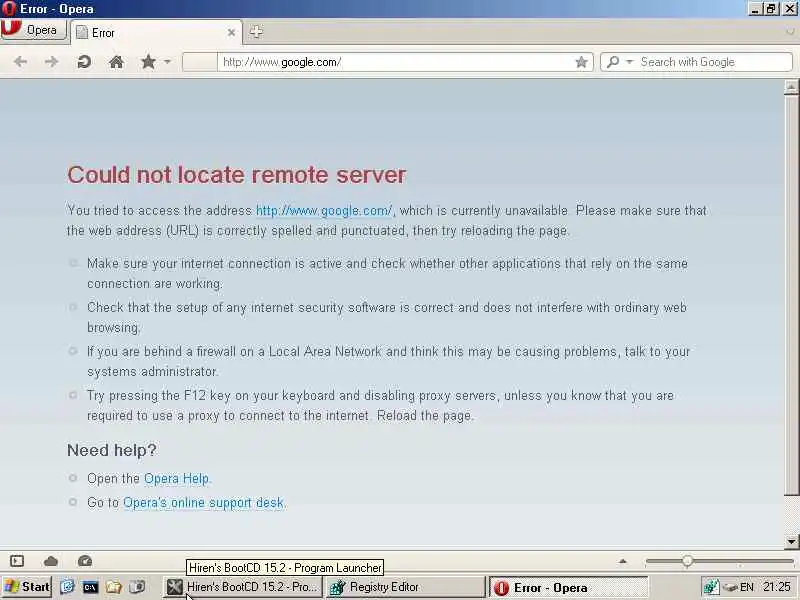The image size is (800, 600).
Task: Open the Opera main menu button
Action: point(34,30)
